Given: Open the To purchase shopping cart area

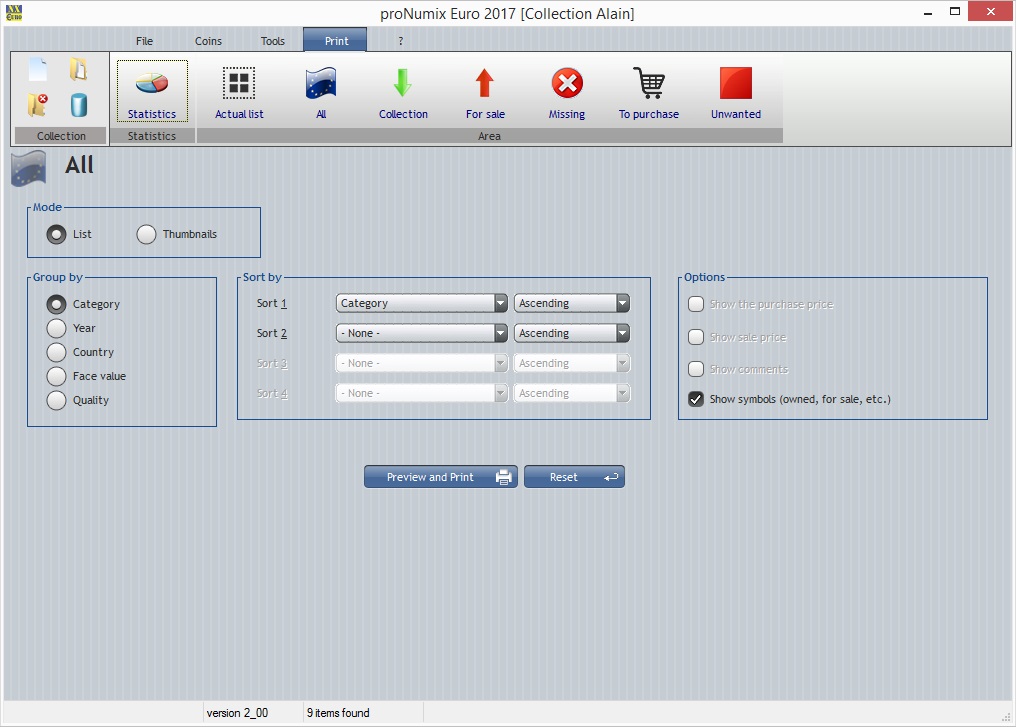Looking at the screenshot, I should pyautogui.click(x=648, y=84).
